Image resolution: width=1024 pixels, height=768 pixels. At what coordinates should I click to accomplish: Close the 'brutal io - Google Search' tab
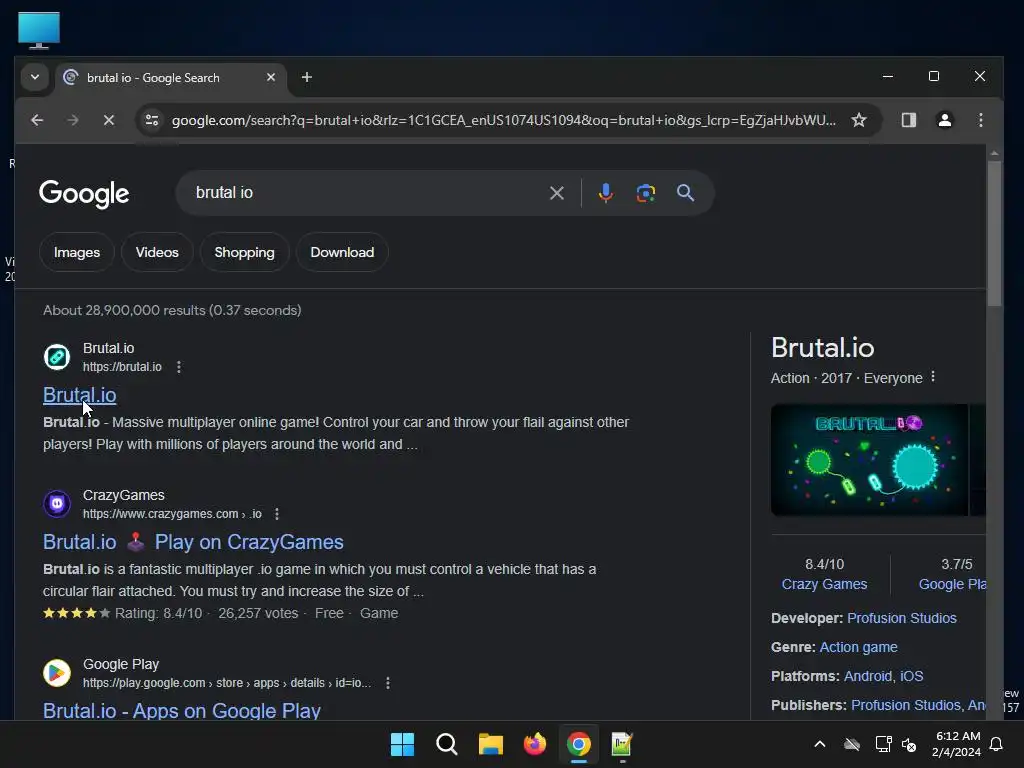click(271, 77)
